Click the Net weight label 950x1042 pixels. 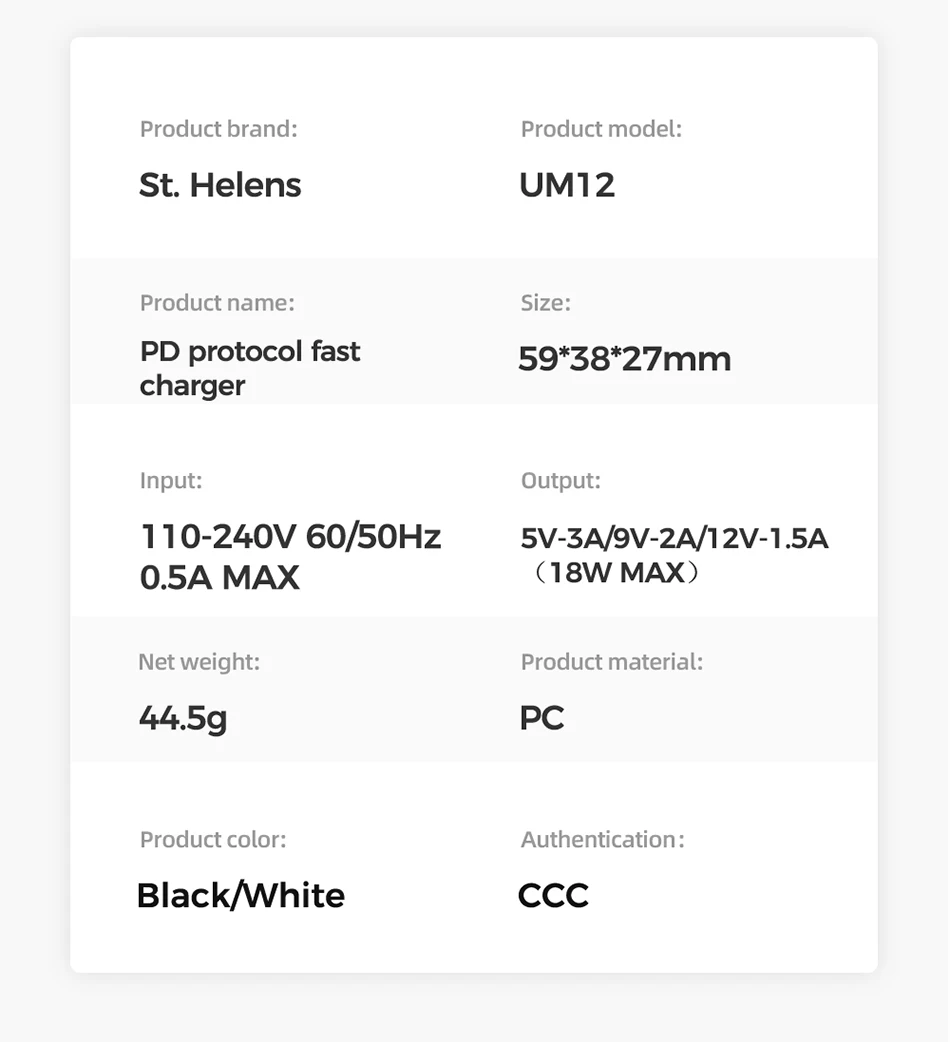[x=199, y=662]
